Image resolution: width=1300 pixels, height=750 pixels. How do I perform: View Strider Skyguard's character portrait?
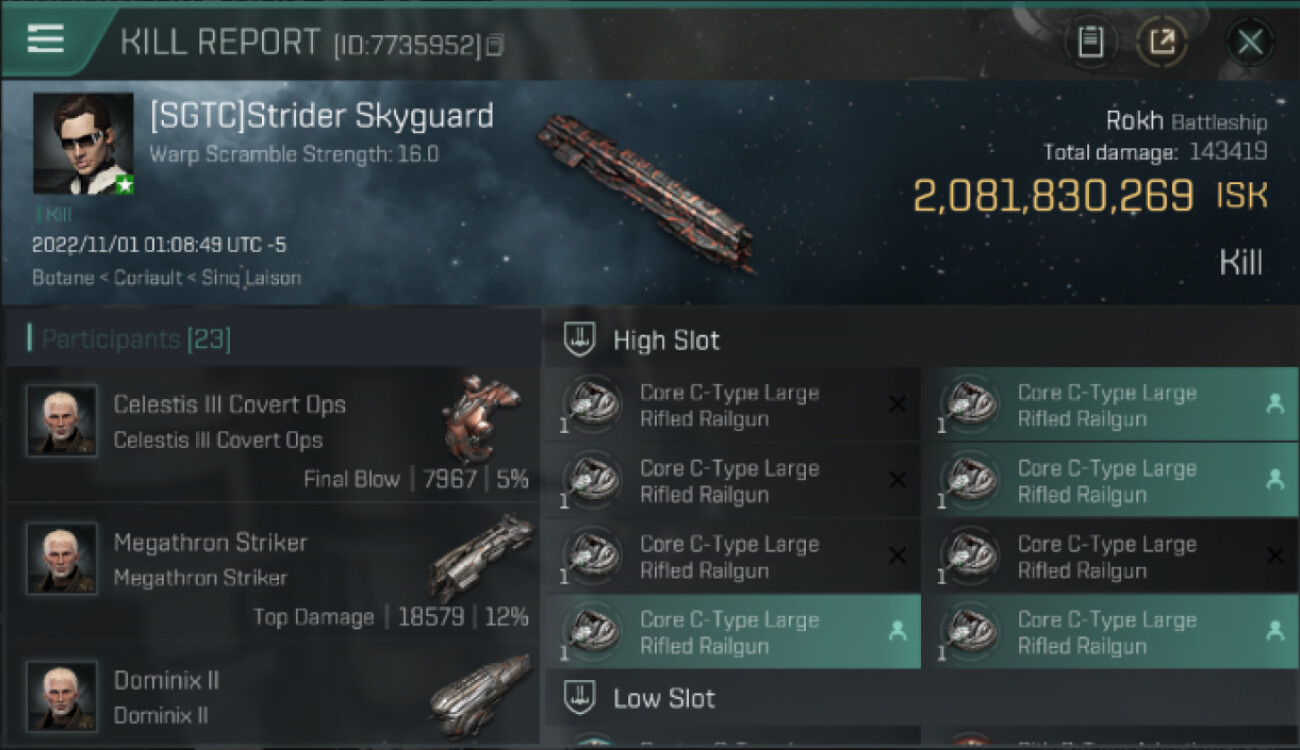coord(83,143)
